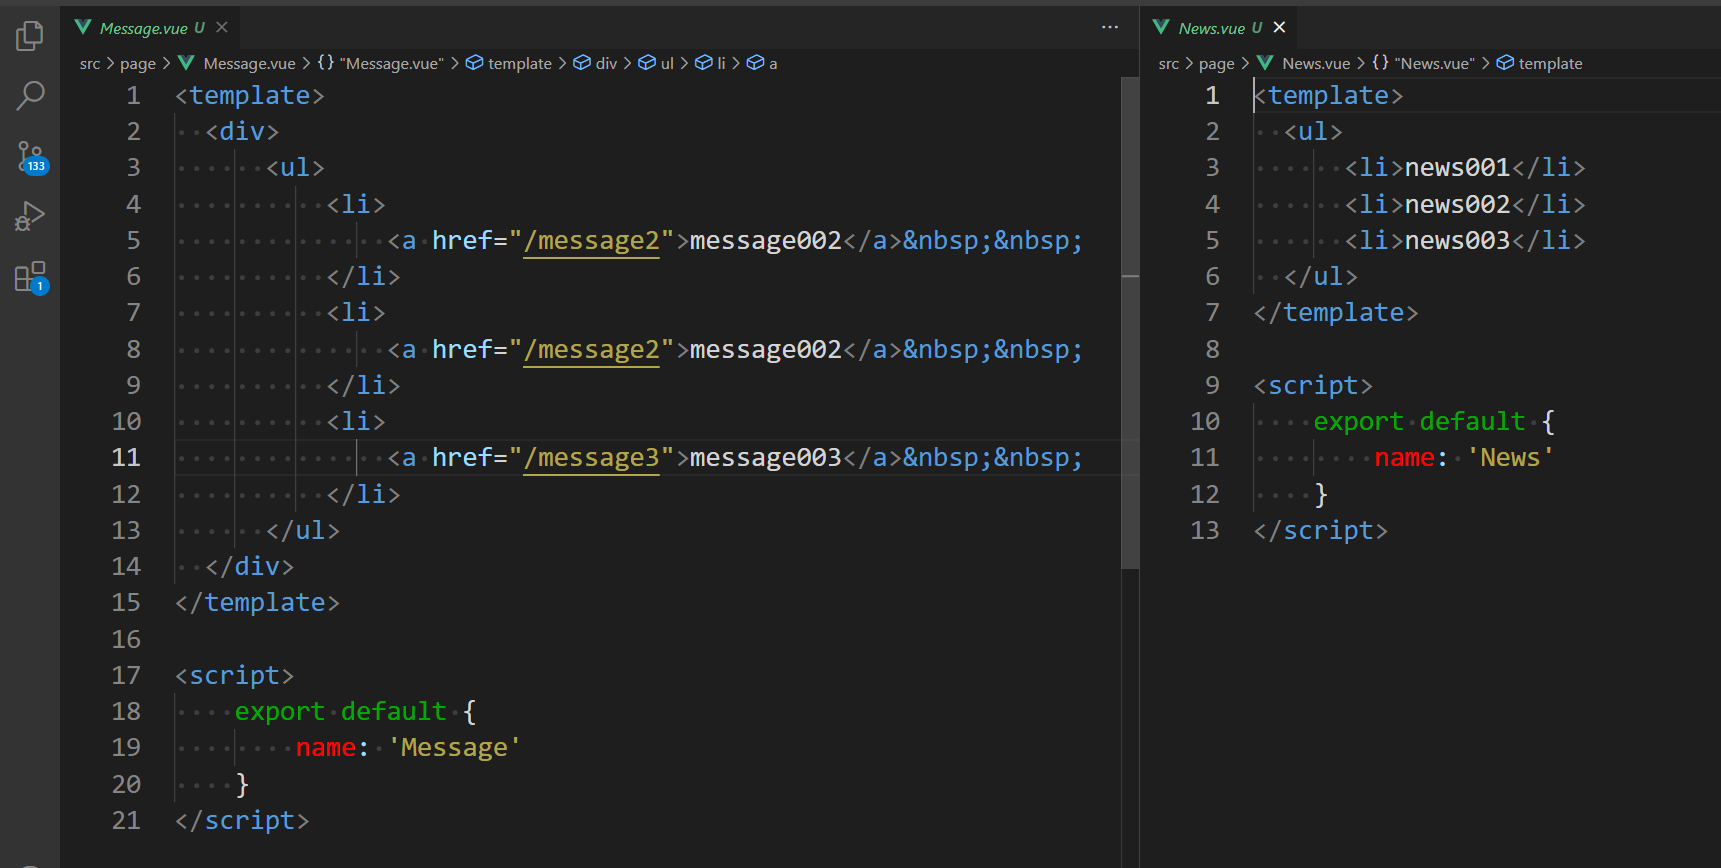This screenshot has width=1721, height=868.
Task: Open More Actions menu of left editor
Action: pos(1110,27)
